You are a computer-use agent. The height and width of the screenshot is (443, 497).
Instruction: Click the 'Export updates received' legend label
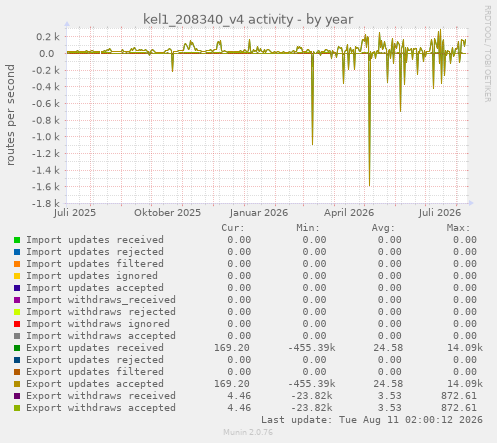click(x=95, y=348)
